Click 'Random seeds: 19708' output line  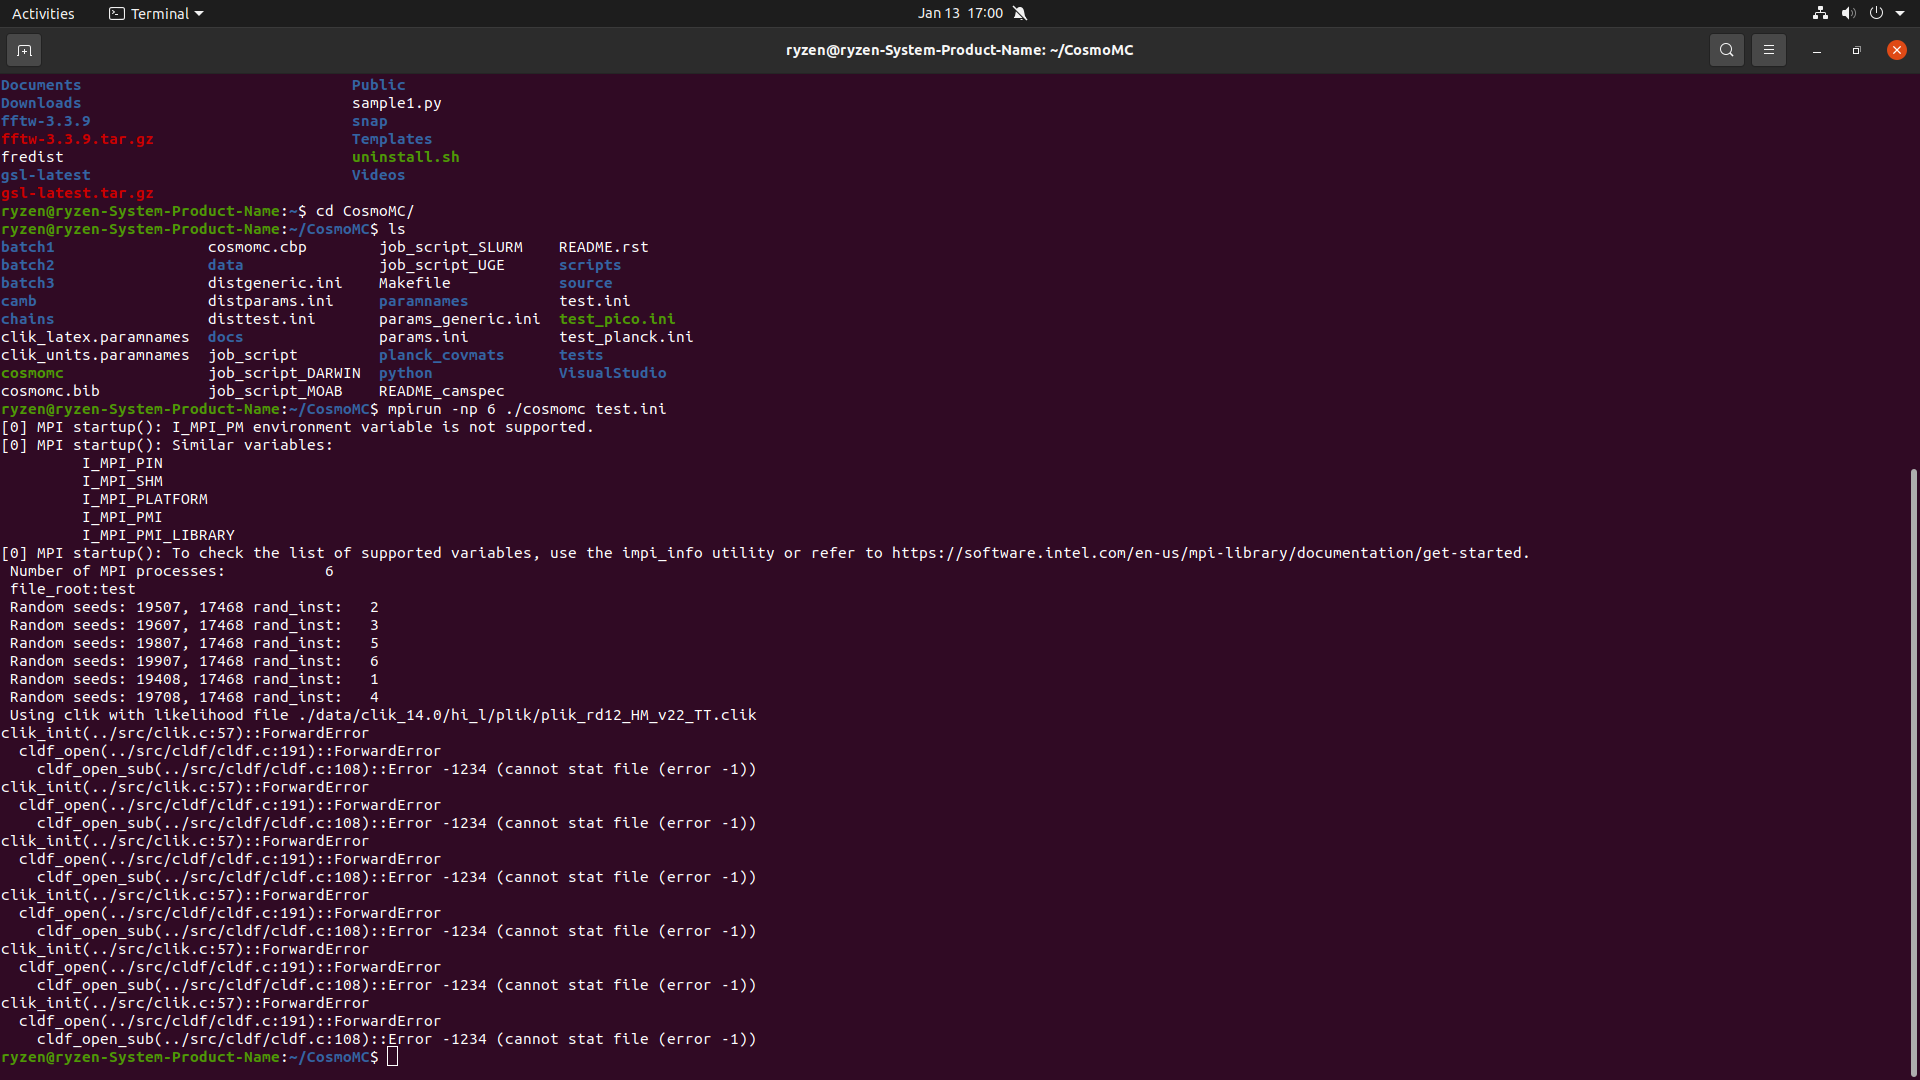(194, 697)
